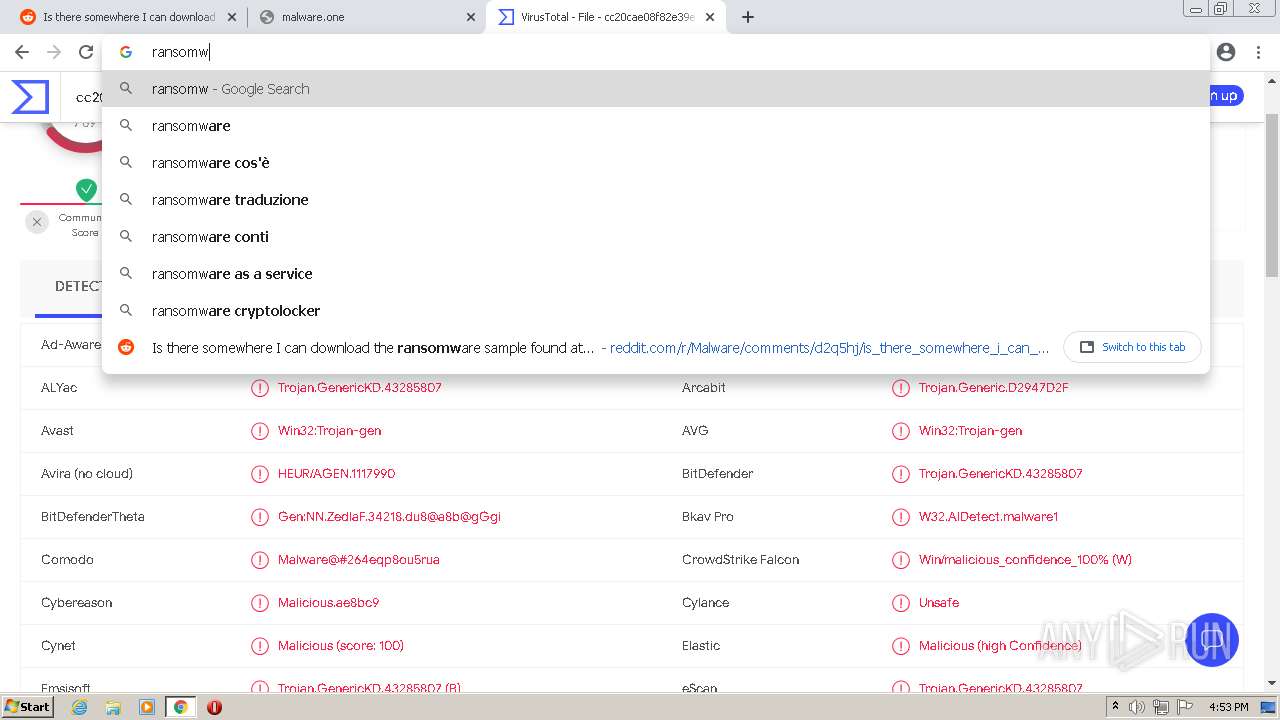Image resolution: width=1280 pixels, height=720 pixels.
Task: Click the taskbar volume speaker icon
Action: click(x=1137, y=707)
